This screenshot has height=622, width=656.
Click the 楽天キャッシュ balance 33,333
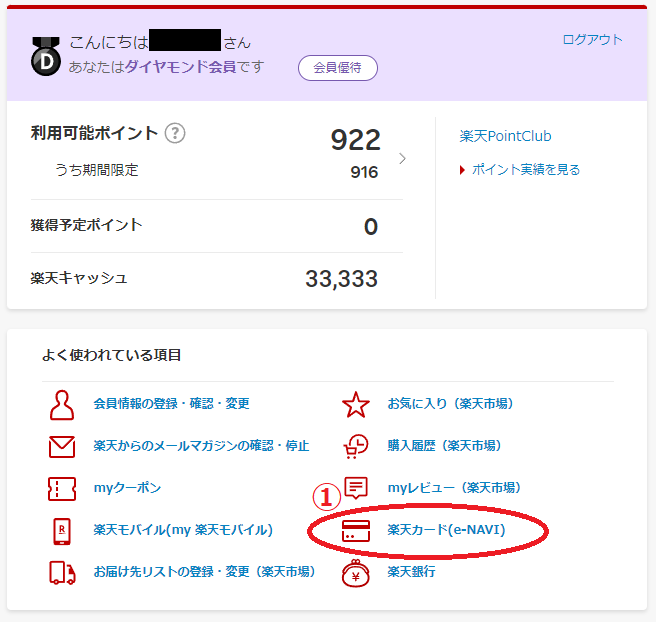341,279
